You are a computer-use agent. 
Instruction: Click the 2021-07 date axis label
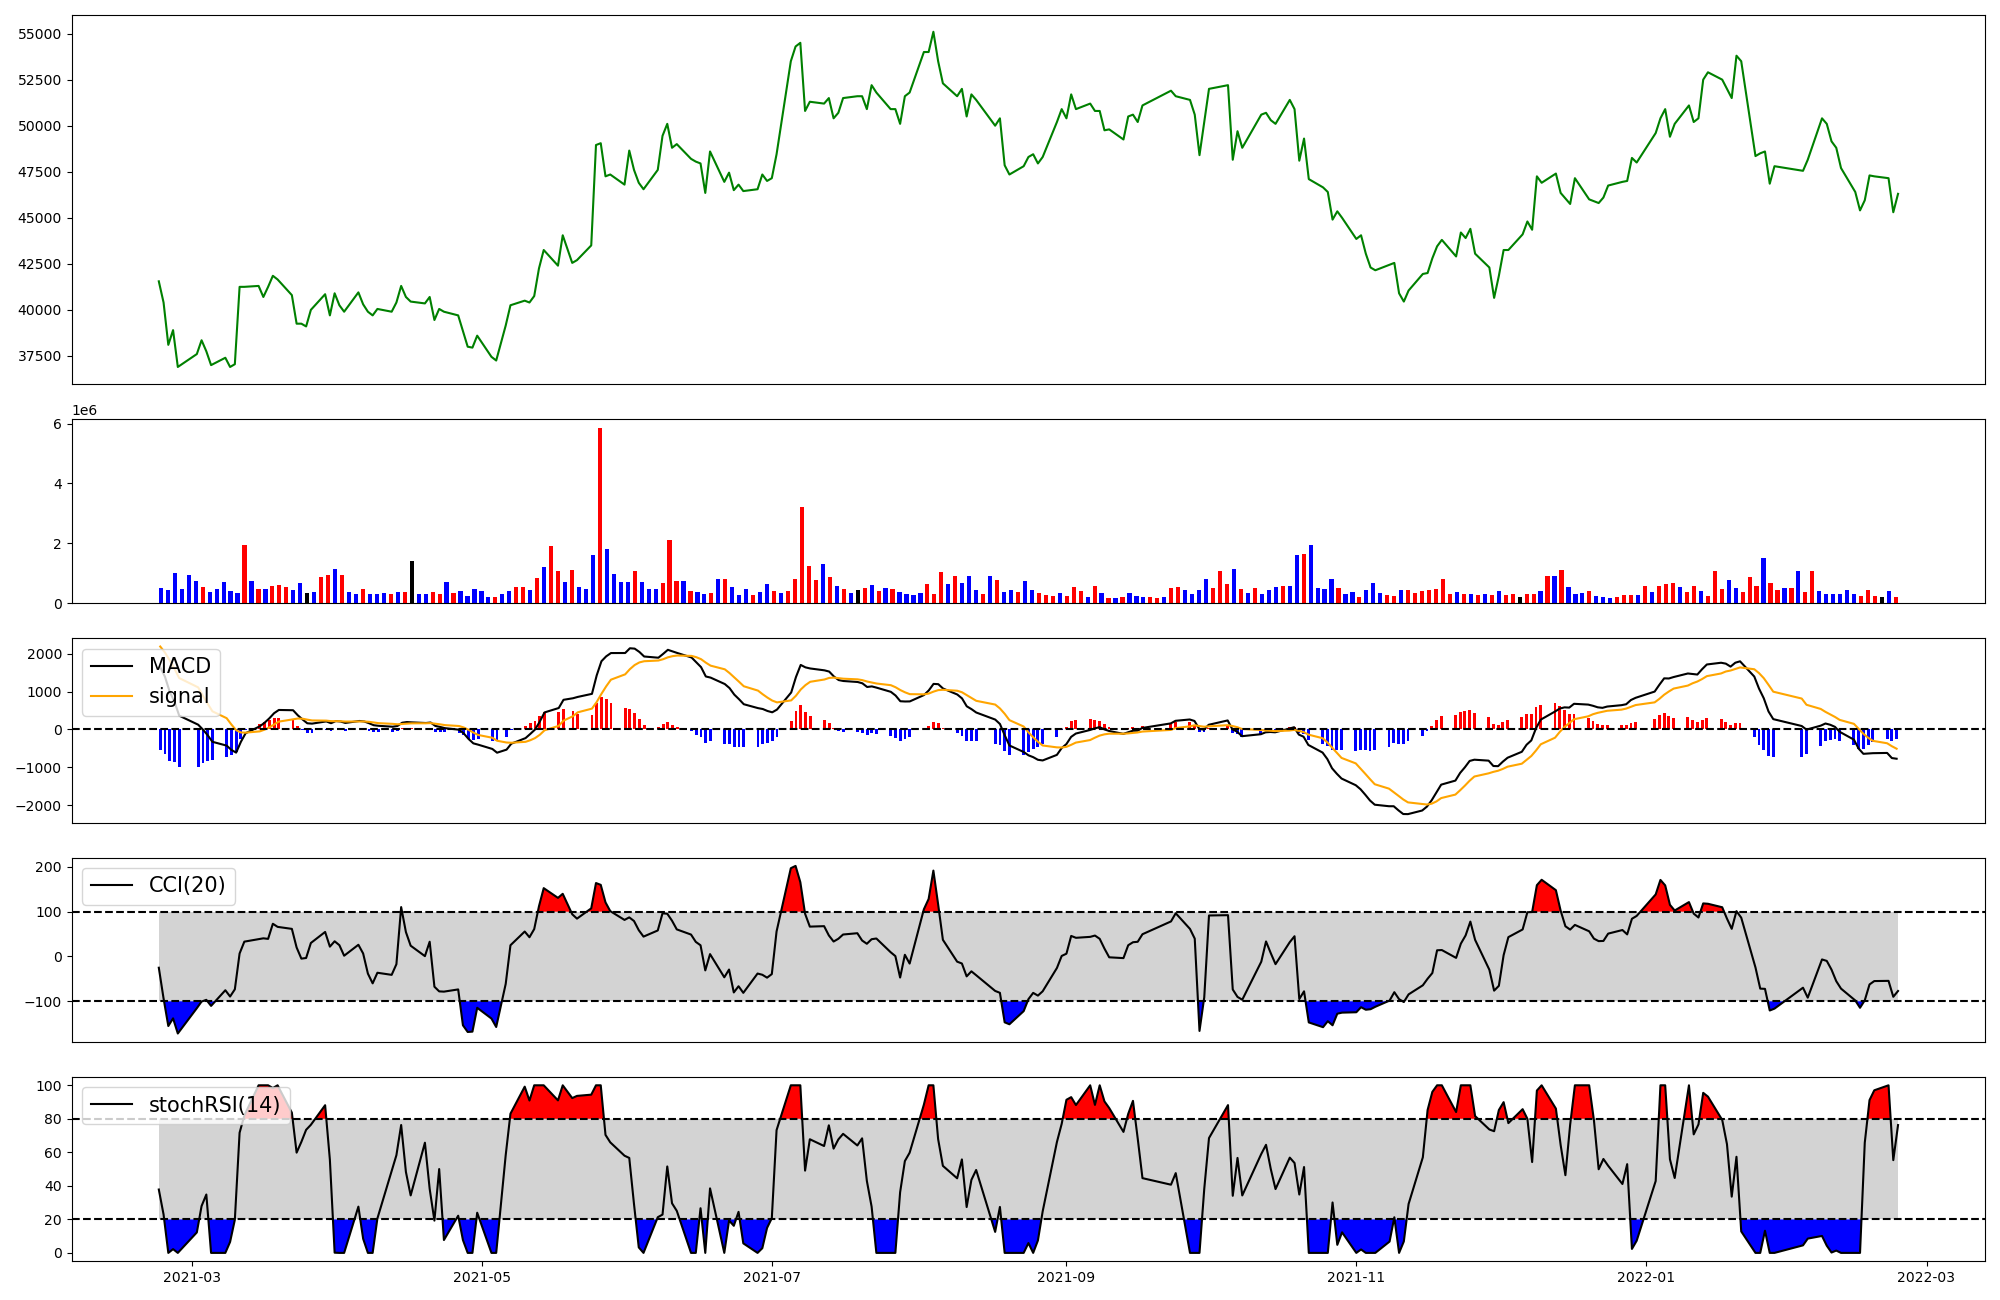pos(773,1277)
